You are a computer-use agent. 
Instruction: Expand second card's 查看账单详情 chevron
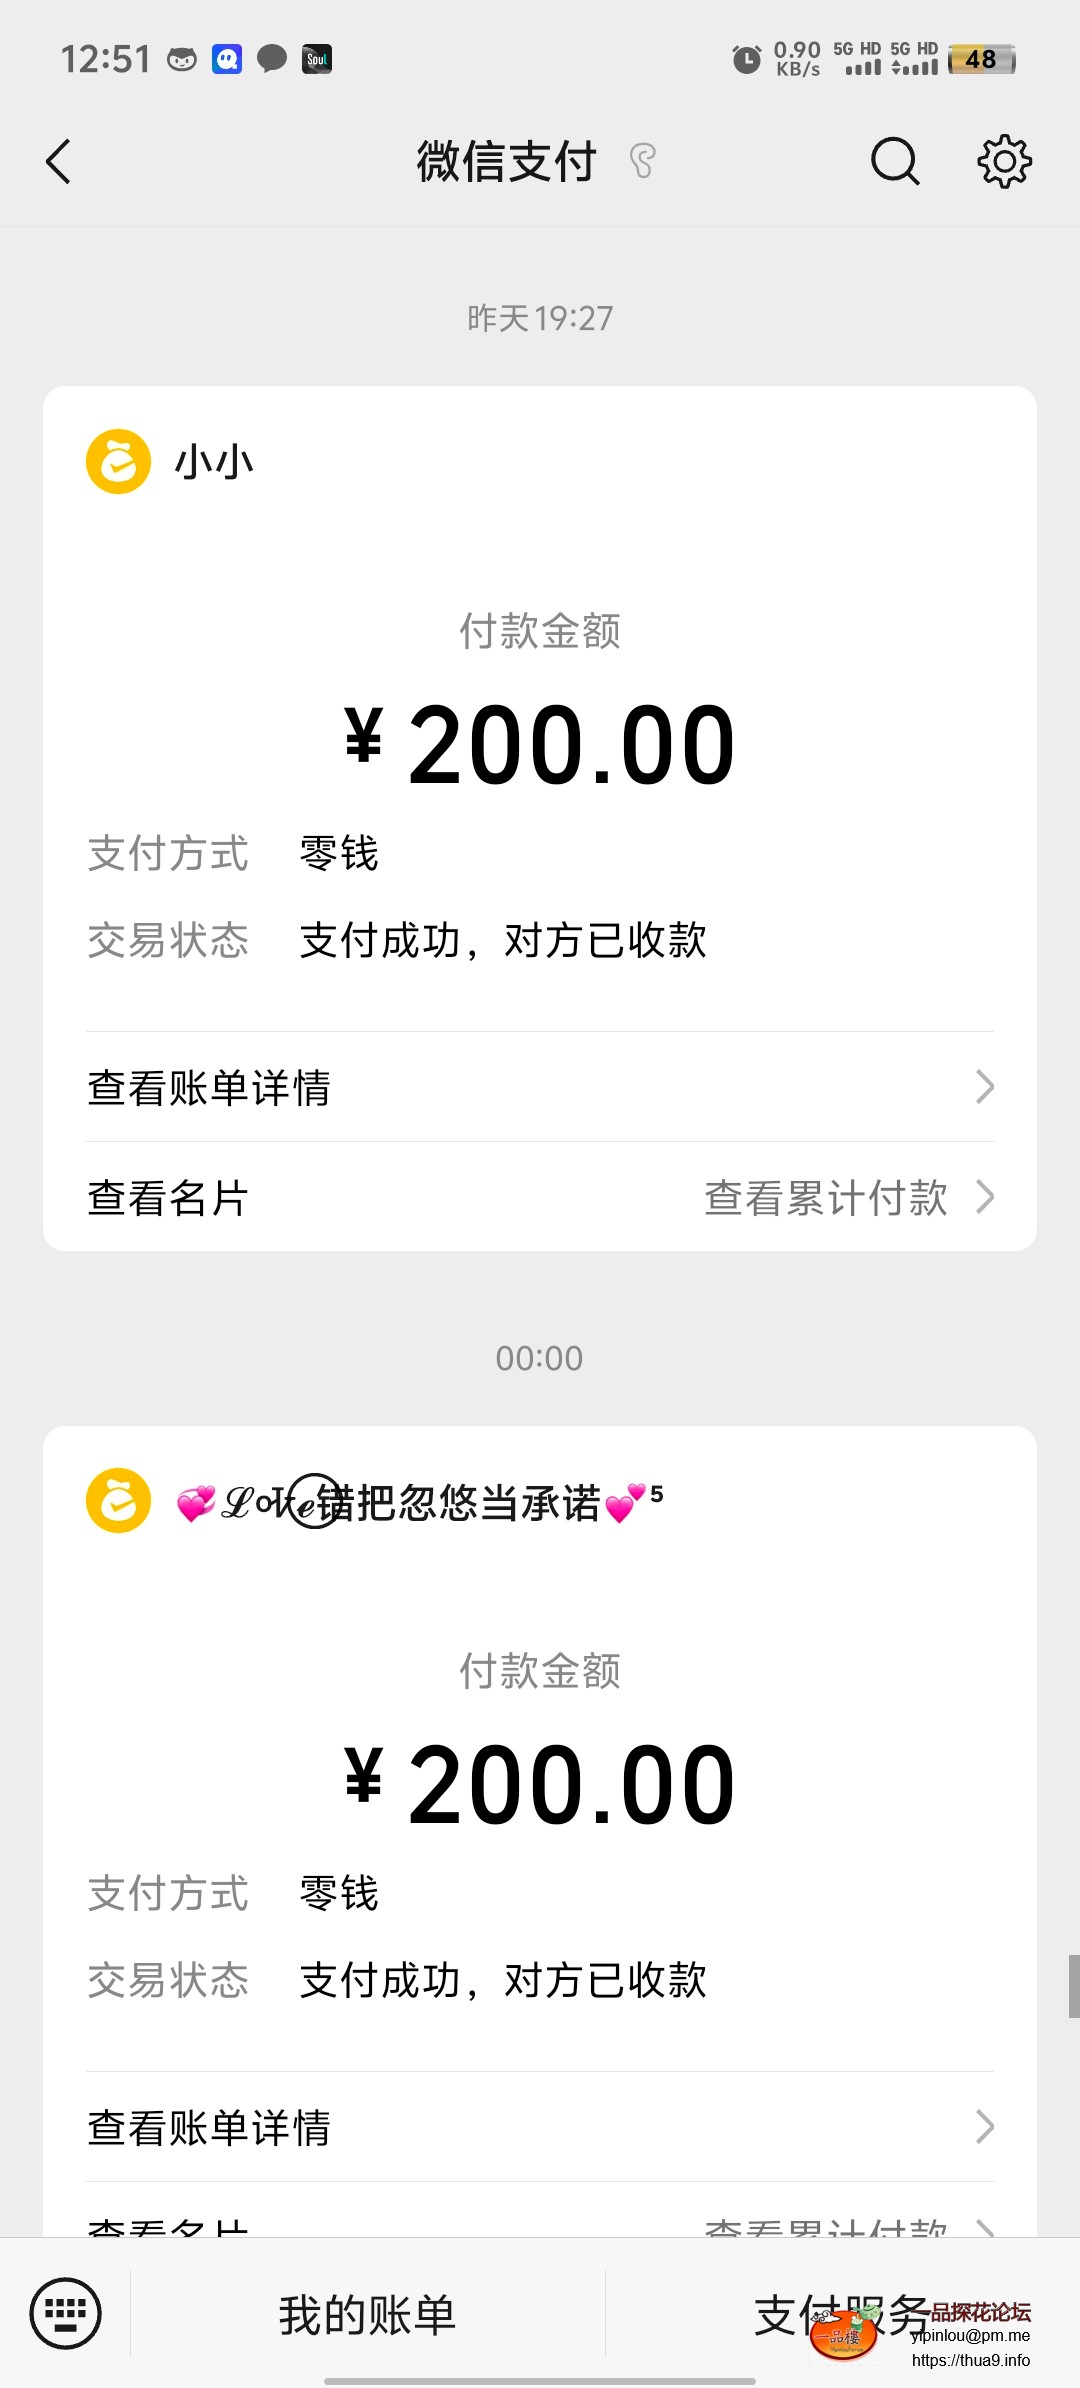(x=984, y=2127)
